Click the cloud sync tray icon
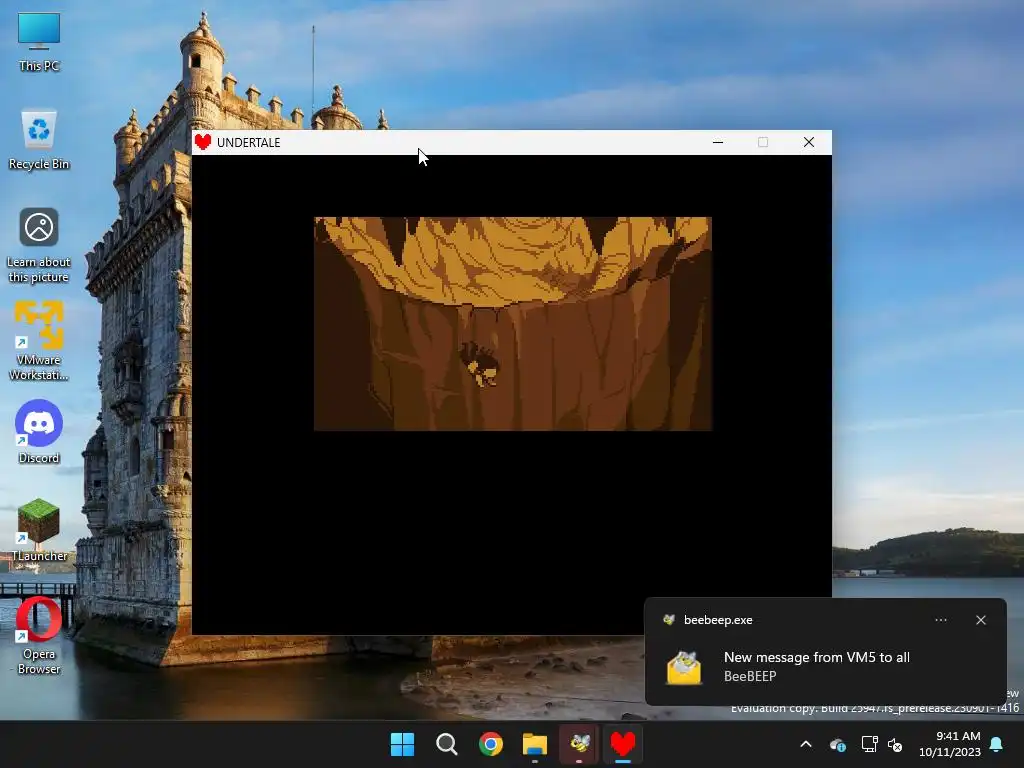This screenshot has width=1024, height=768. point(838,744)
